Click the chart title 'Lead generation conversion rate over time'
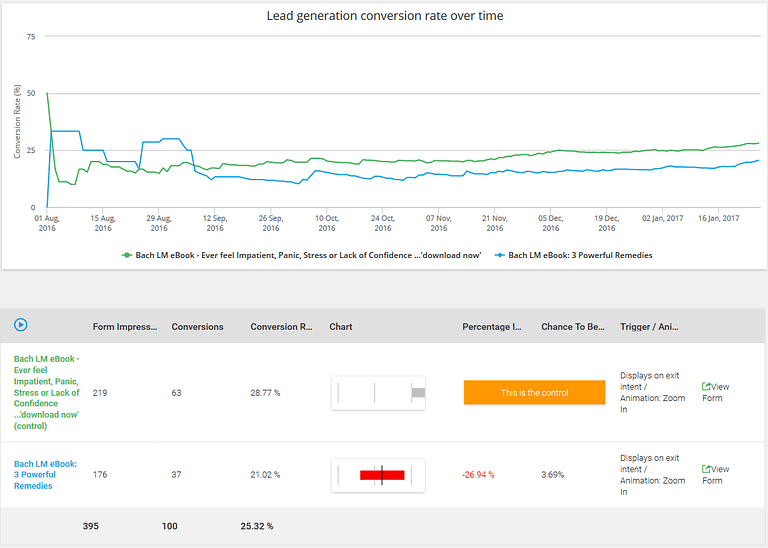This screenshot has width=768, height=548. [x=384, y=16]
